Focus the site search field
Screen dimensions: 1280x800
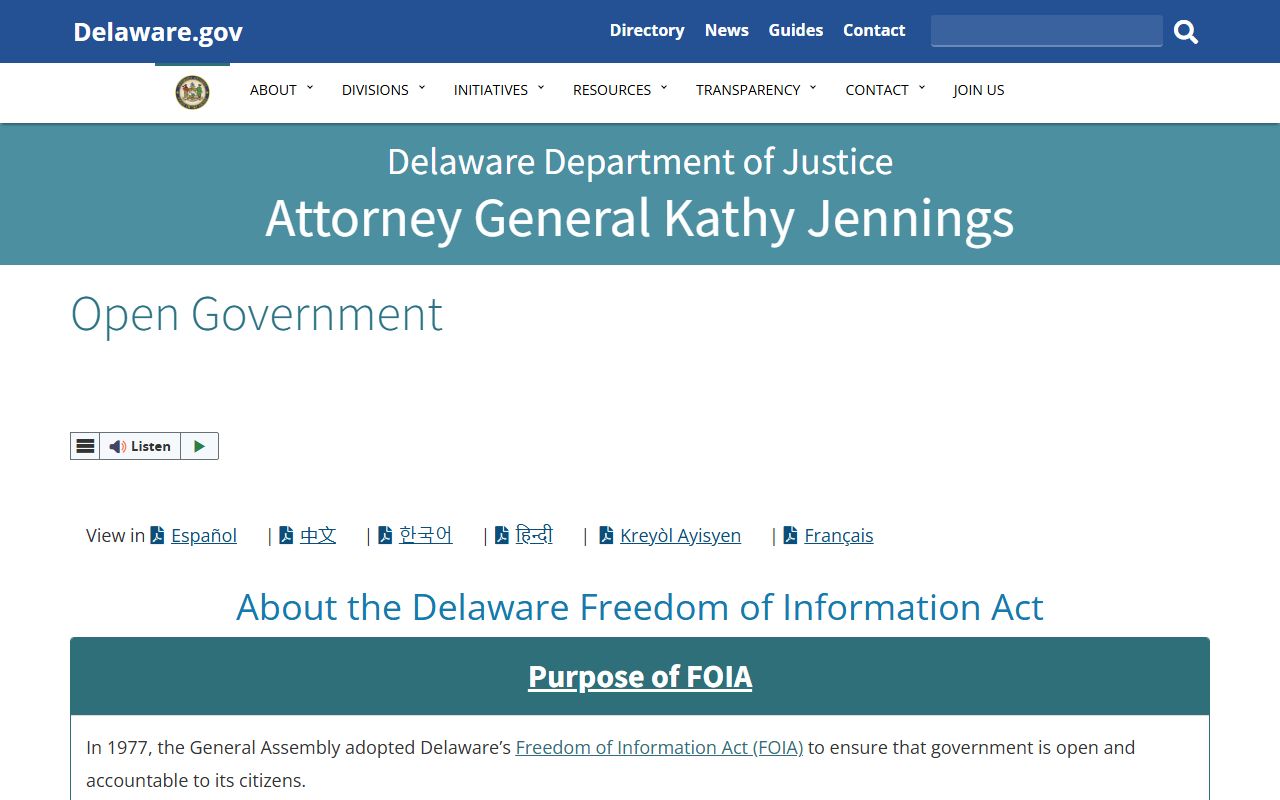(x=1047, y=31)
